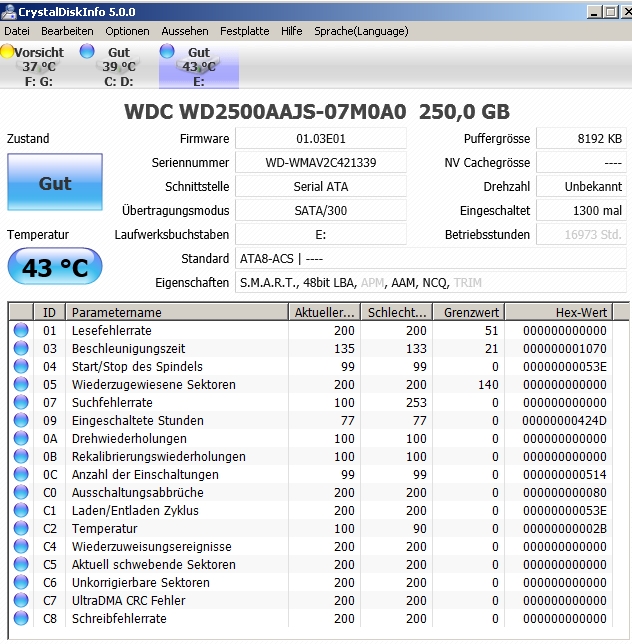
Task: Click the CrystalDiskInfo title bar icon
Action: click(x=8, y=12)
